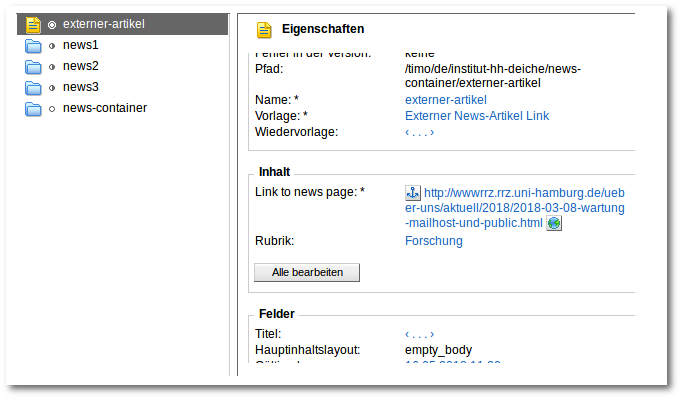Click the empty_body layout value
The height and width of the screenshot is (399, 681).
coord(438,350)
